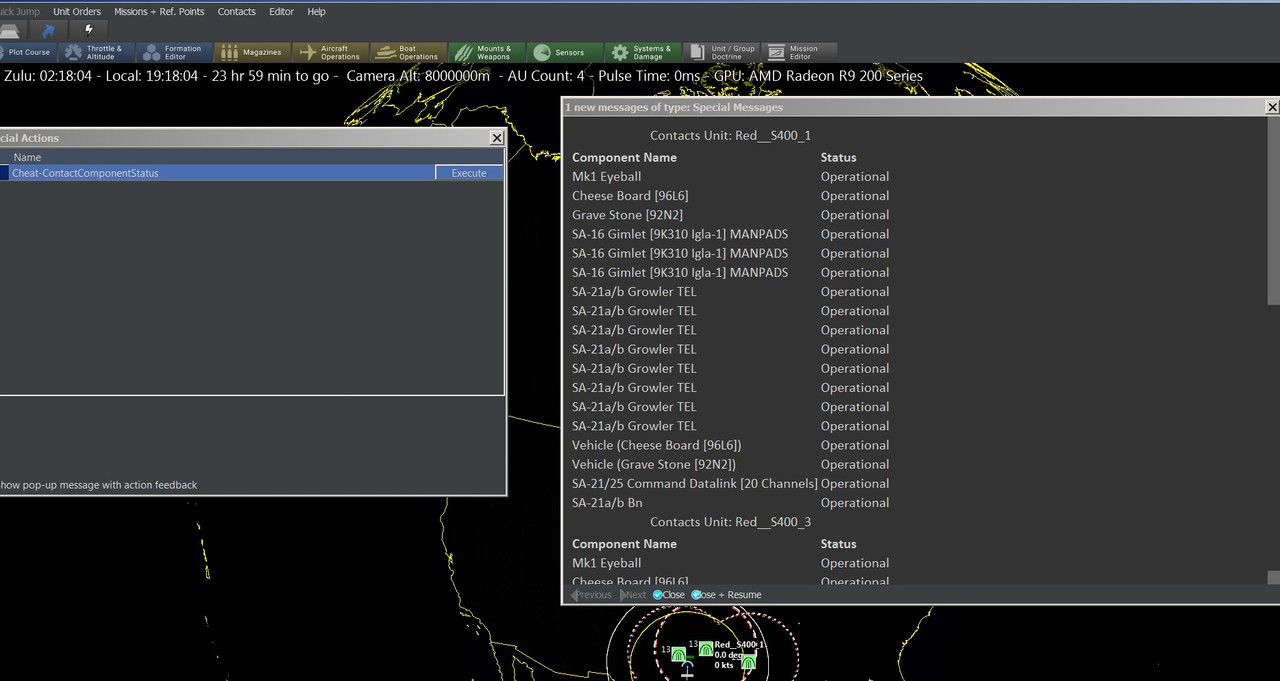Click the Special Messages window title bar text
Image resolution: width=1280 pixels, height=681 pixels.
click(x=674, y=107)
